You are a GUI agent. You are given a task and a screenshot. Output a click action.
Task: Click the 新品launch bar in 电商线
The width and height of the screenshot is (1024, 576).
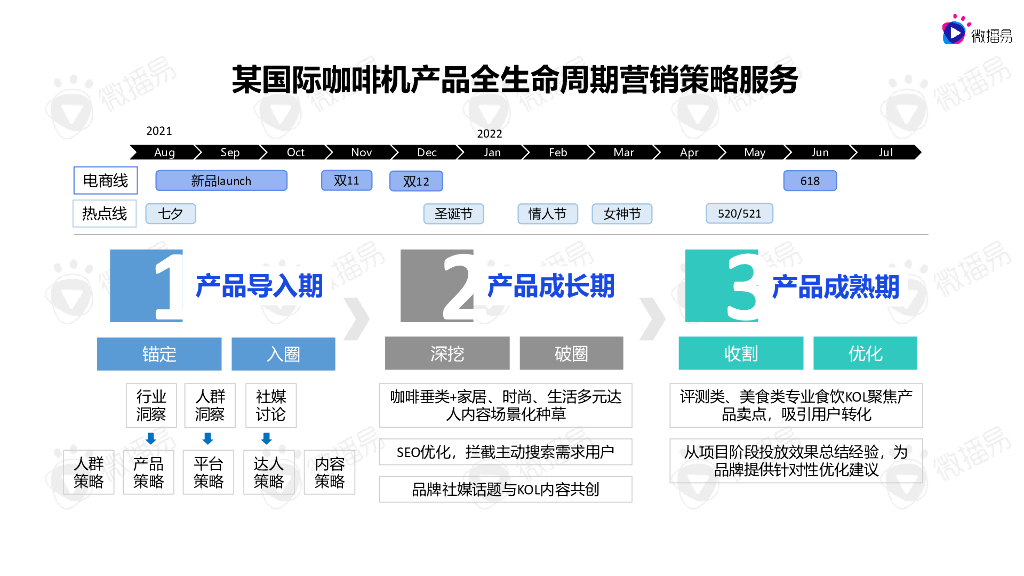pyautogui.click(x=221, y=181)
